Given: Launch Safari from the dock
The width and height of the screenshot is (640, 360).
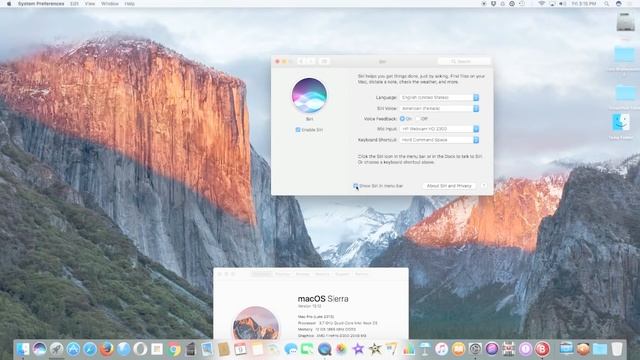Looking at the screenshot, I should pos(90,349).
